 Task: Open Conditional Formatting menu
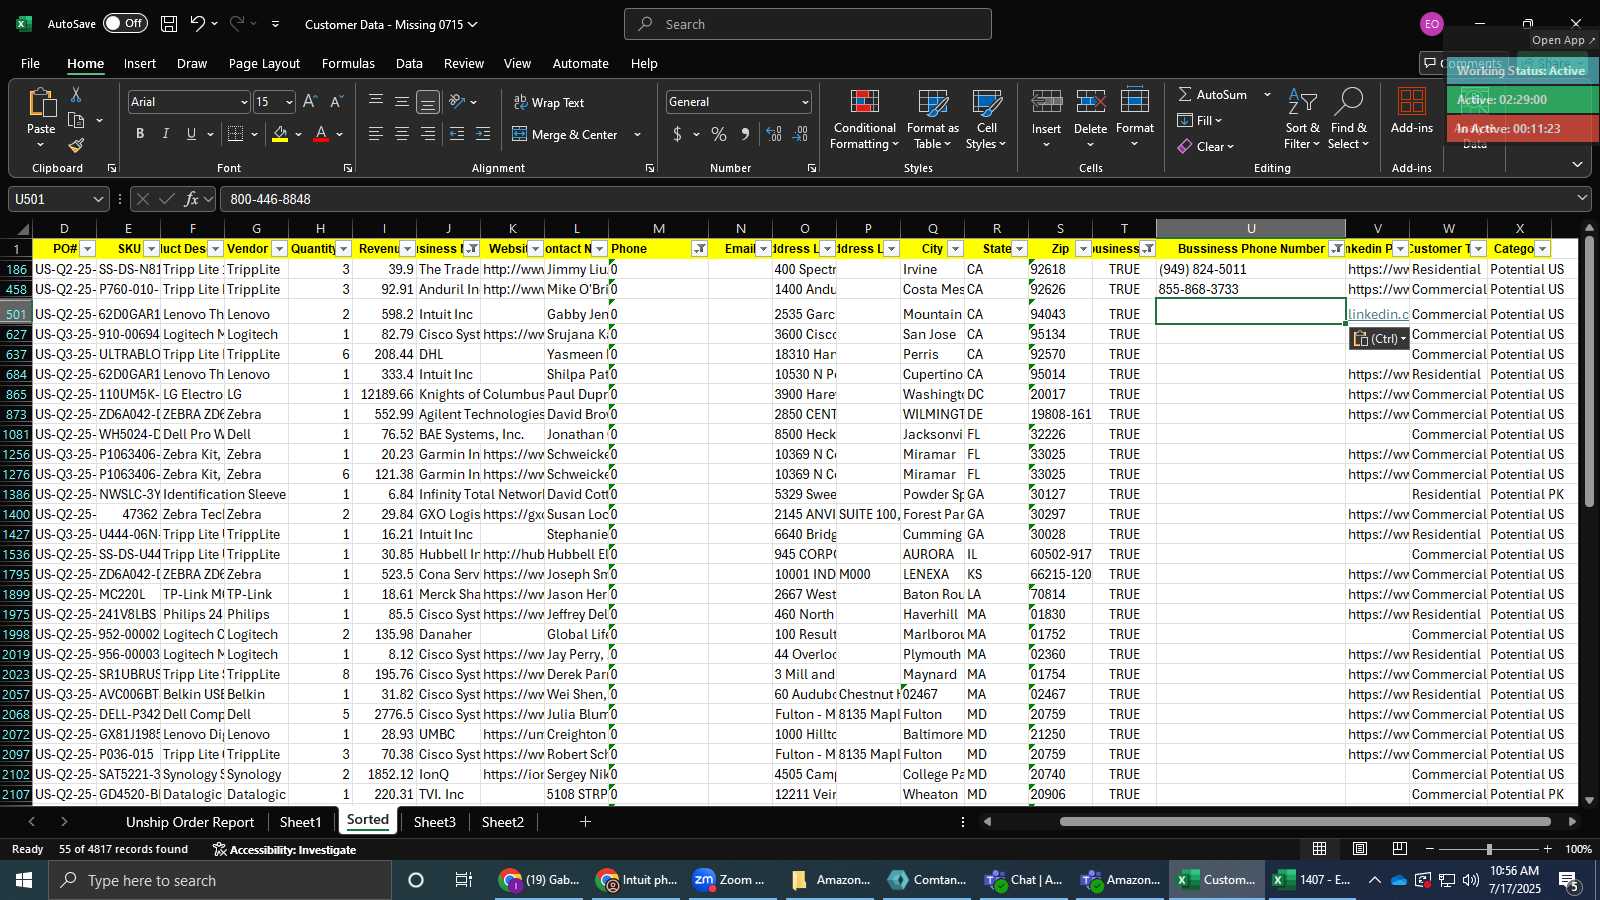864,120
